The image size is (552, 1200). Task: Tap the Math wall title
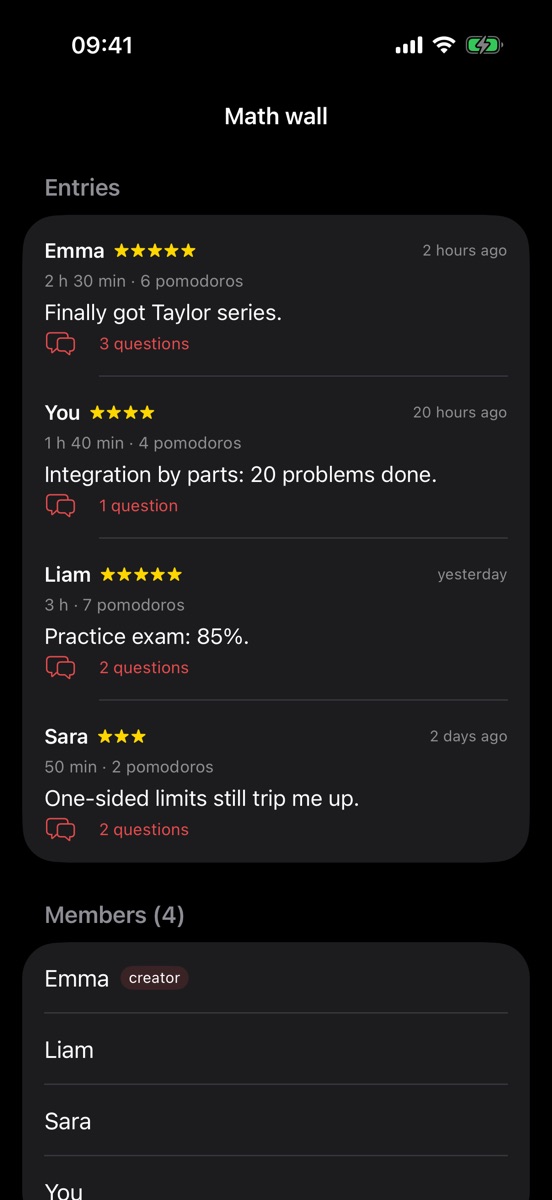coord(276,116)
